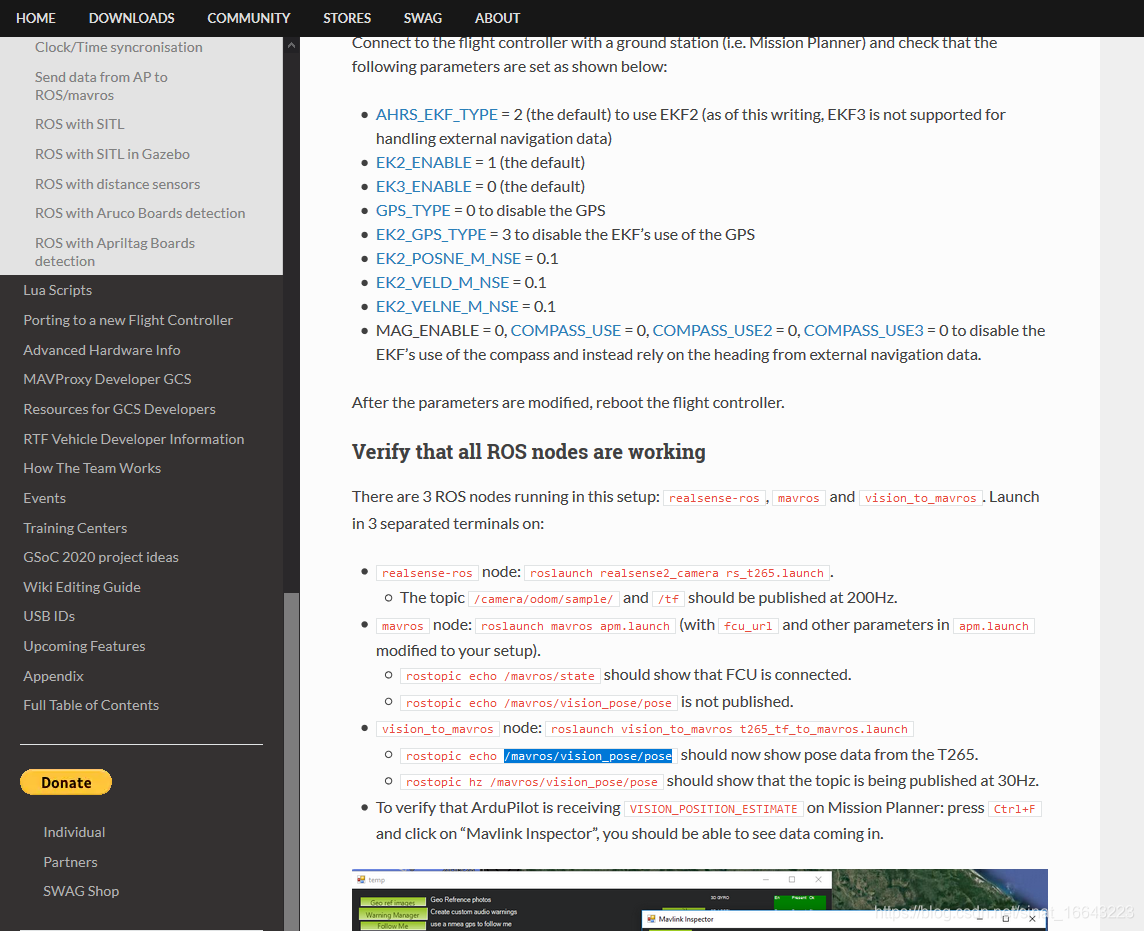
Task: Select the ROS with SITL sidebar entry
Action: 80,125
